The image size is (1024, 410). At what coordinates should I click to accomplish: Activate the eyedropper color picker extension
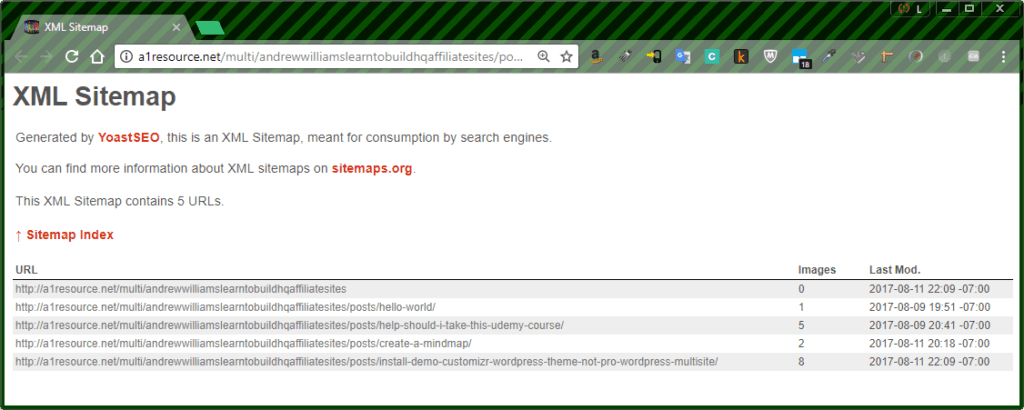[x=828, y=57]
